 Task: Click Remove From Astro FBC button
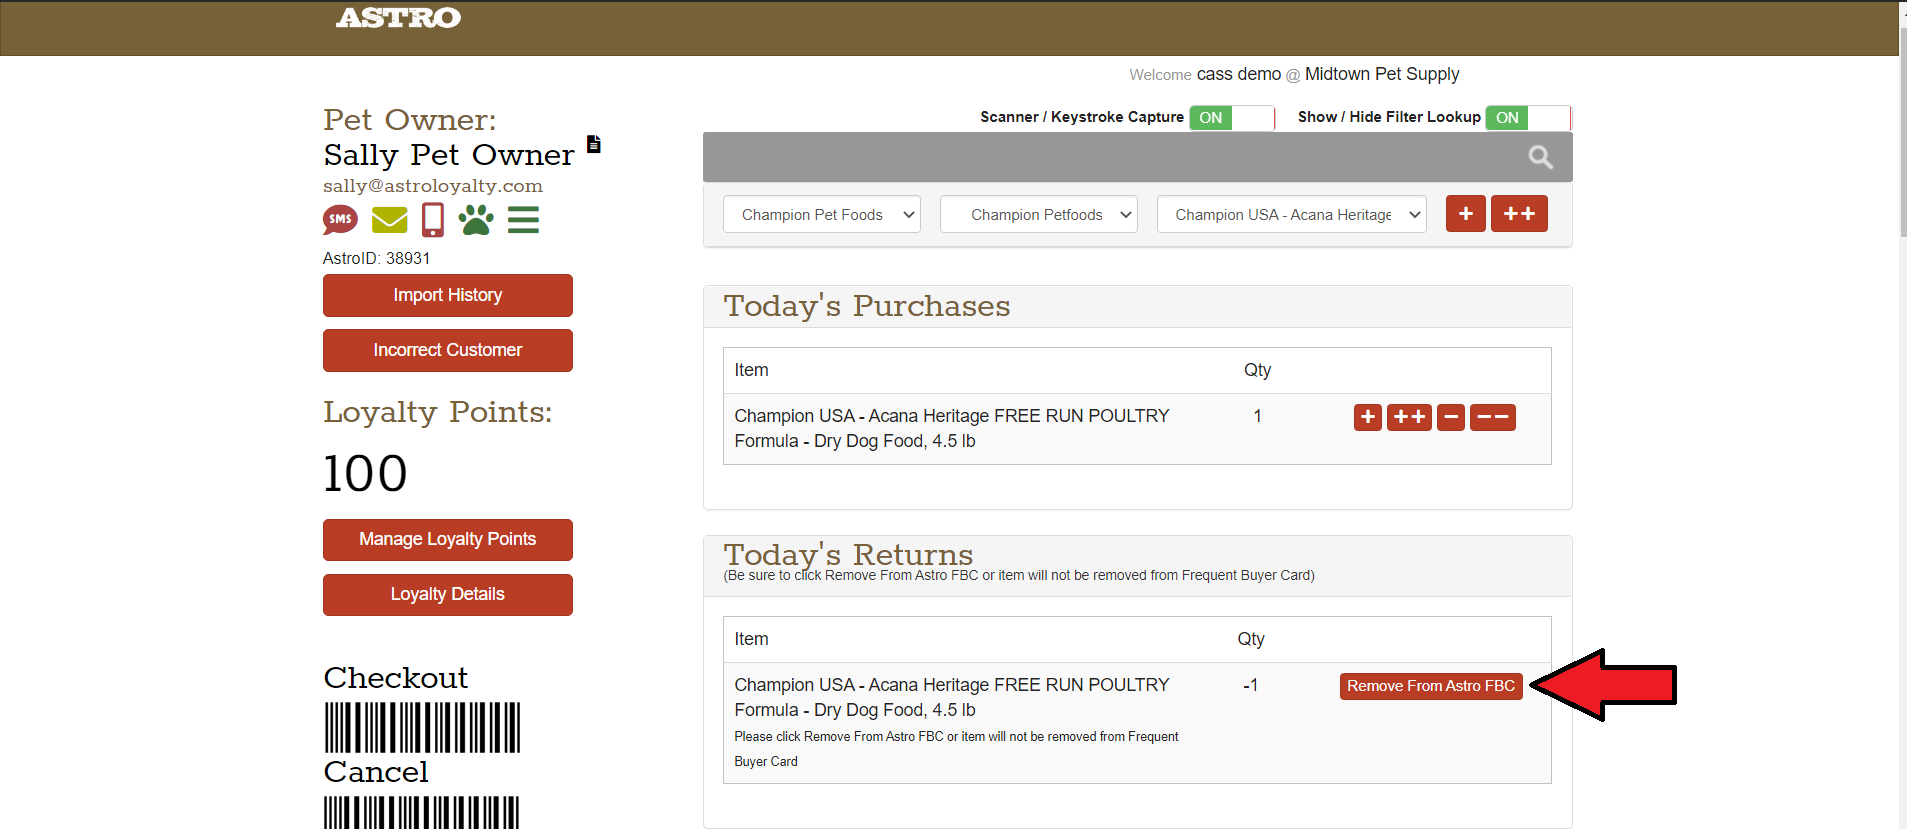point(1431,686)
